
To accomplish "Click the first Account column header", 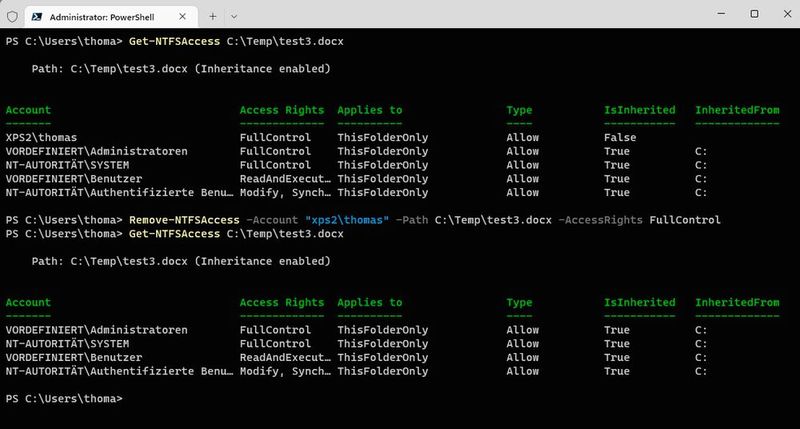I will click(x=28, y=110).
